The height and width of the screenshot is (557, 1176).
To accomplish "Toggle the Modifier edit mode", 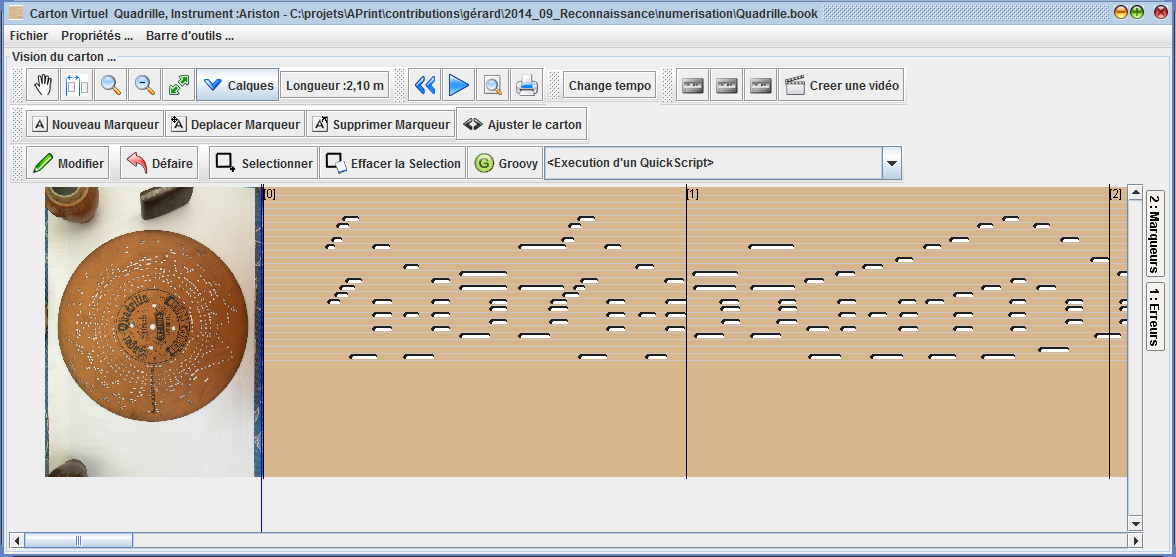I will pyautogui.click(x=69, y=163).
